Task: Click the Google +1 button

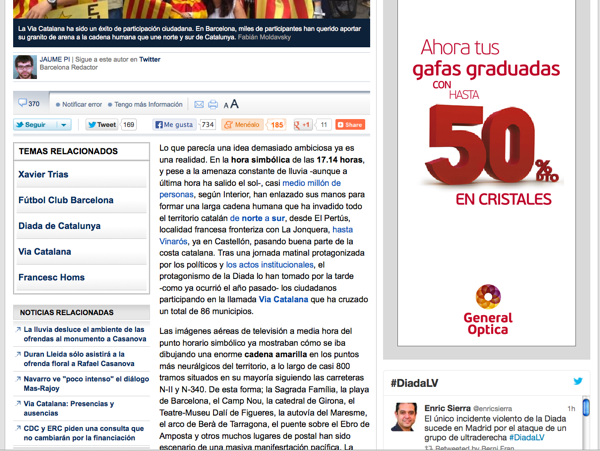Action: pyautogui.click(x=303, y=125)
